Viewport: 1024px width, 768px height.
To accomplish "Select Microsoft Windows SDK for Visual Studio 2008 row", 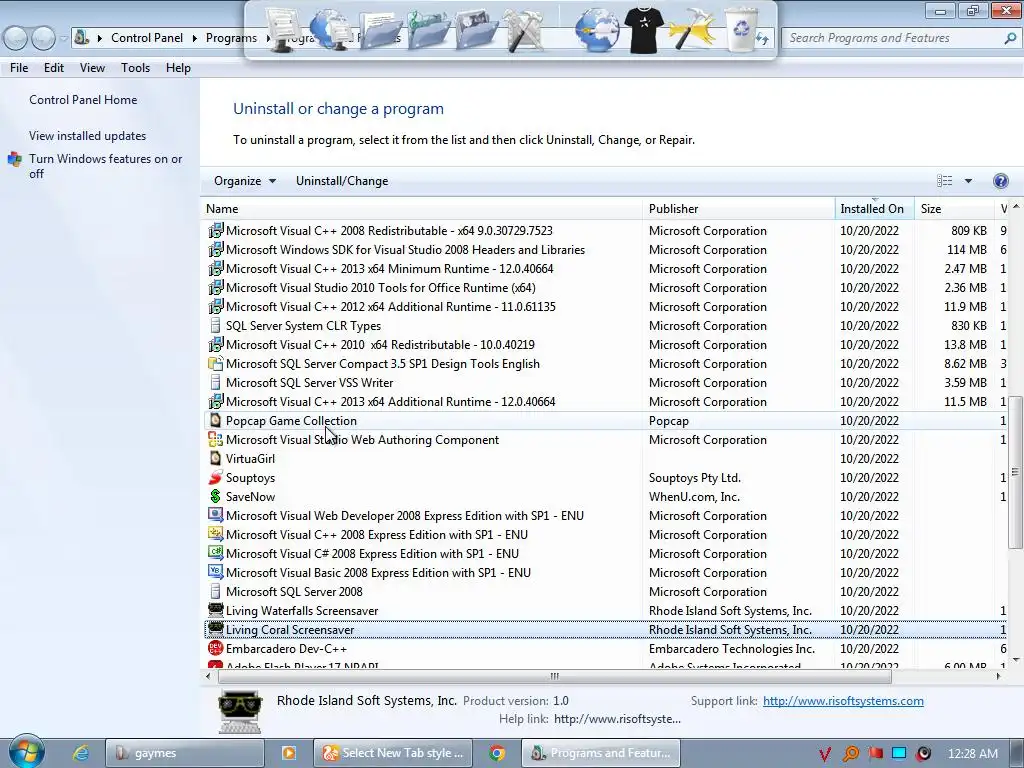I will (x=606, y=249).
